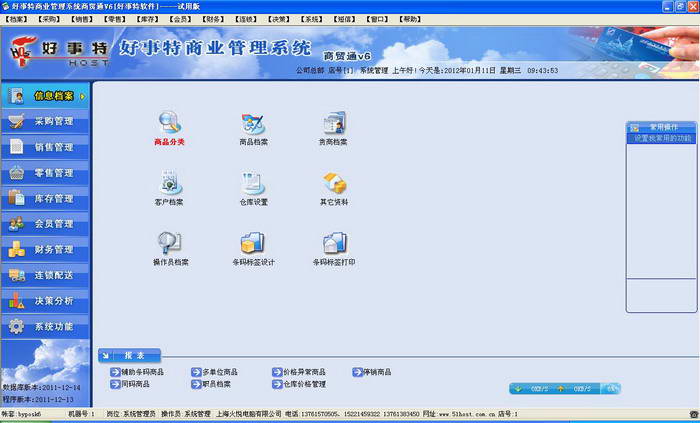Collapse the 报表 section header
Image resolution: width=700 pixels, height=423 pixels.
point(129,356)
